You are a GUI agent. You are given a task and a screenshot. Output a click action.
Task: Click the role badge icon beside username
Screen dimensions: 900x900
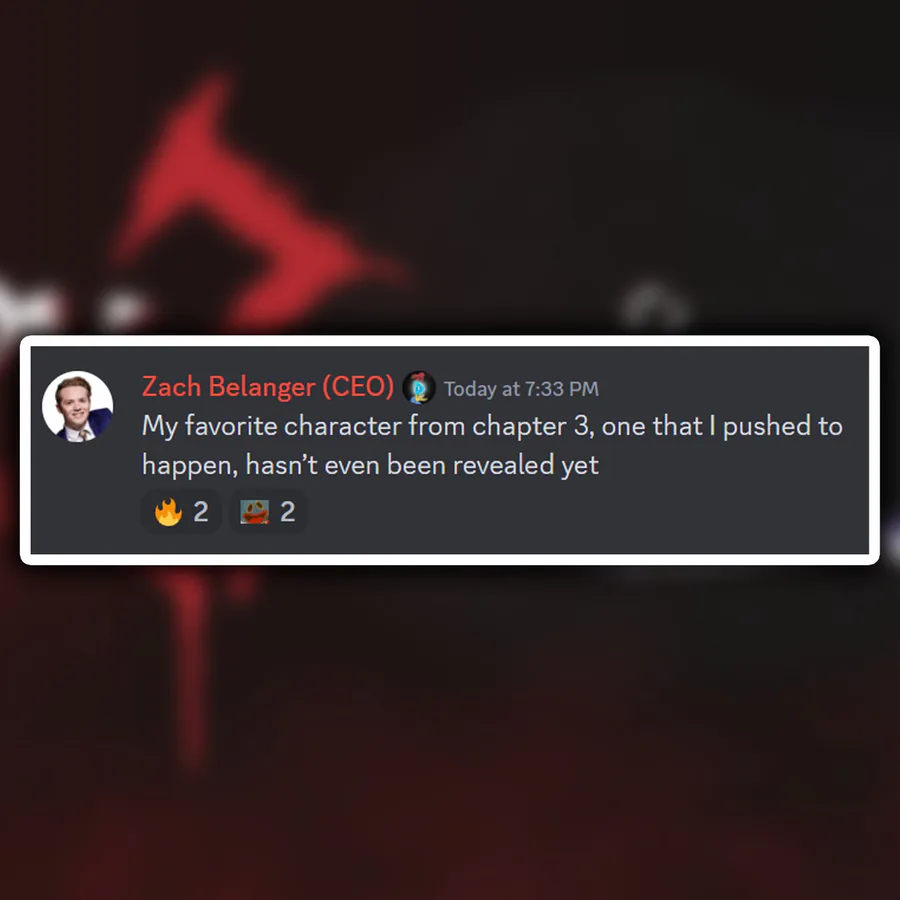tap(418, 387)
